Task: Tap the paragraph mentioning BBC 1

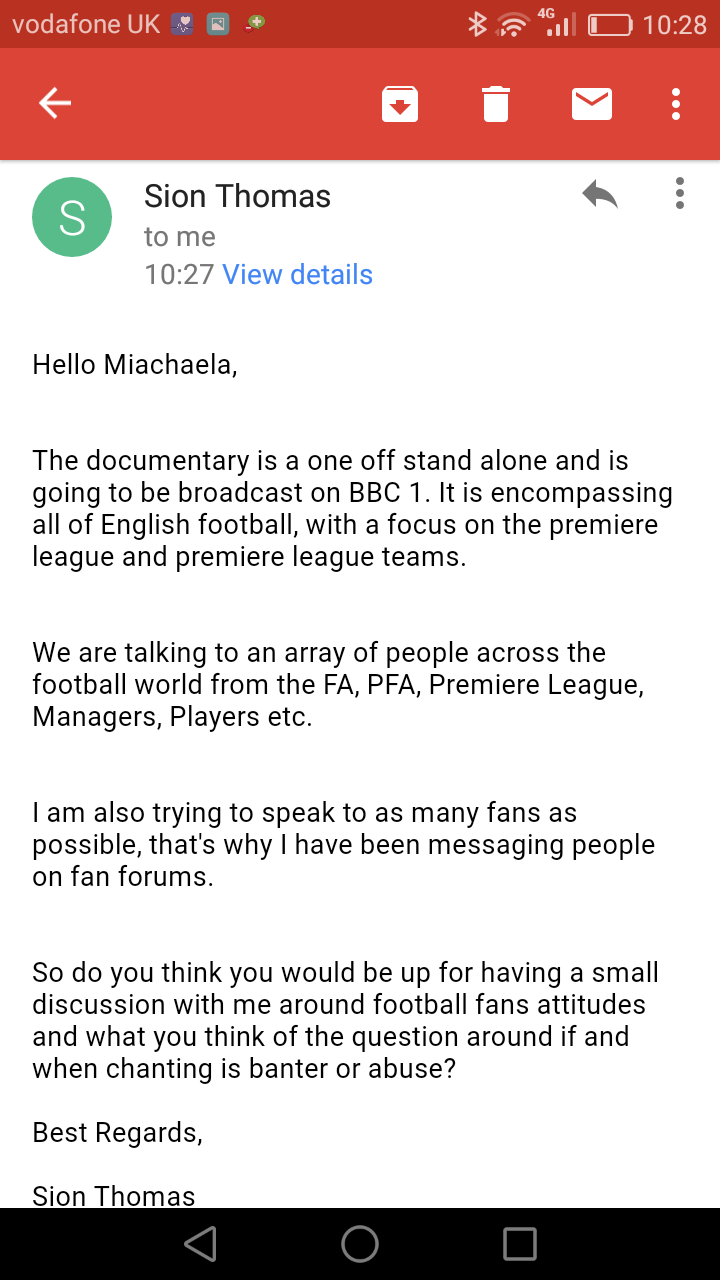Action: 352,508
